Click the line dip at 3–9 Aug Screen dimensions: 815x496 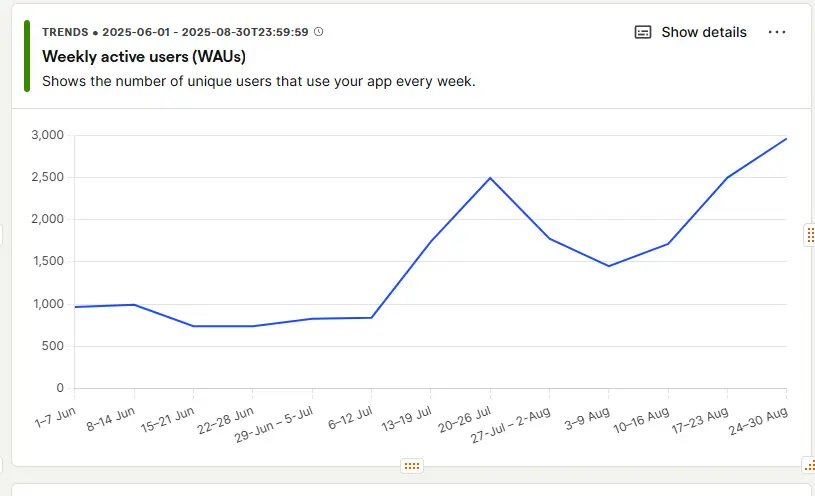point(609,266)
